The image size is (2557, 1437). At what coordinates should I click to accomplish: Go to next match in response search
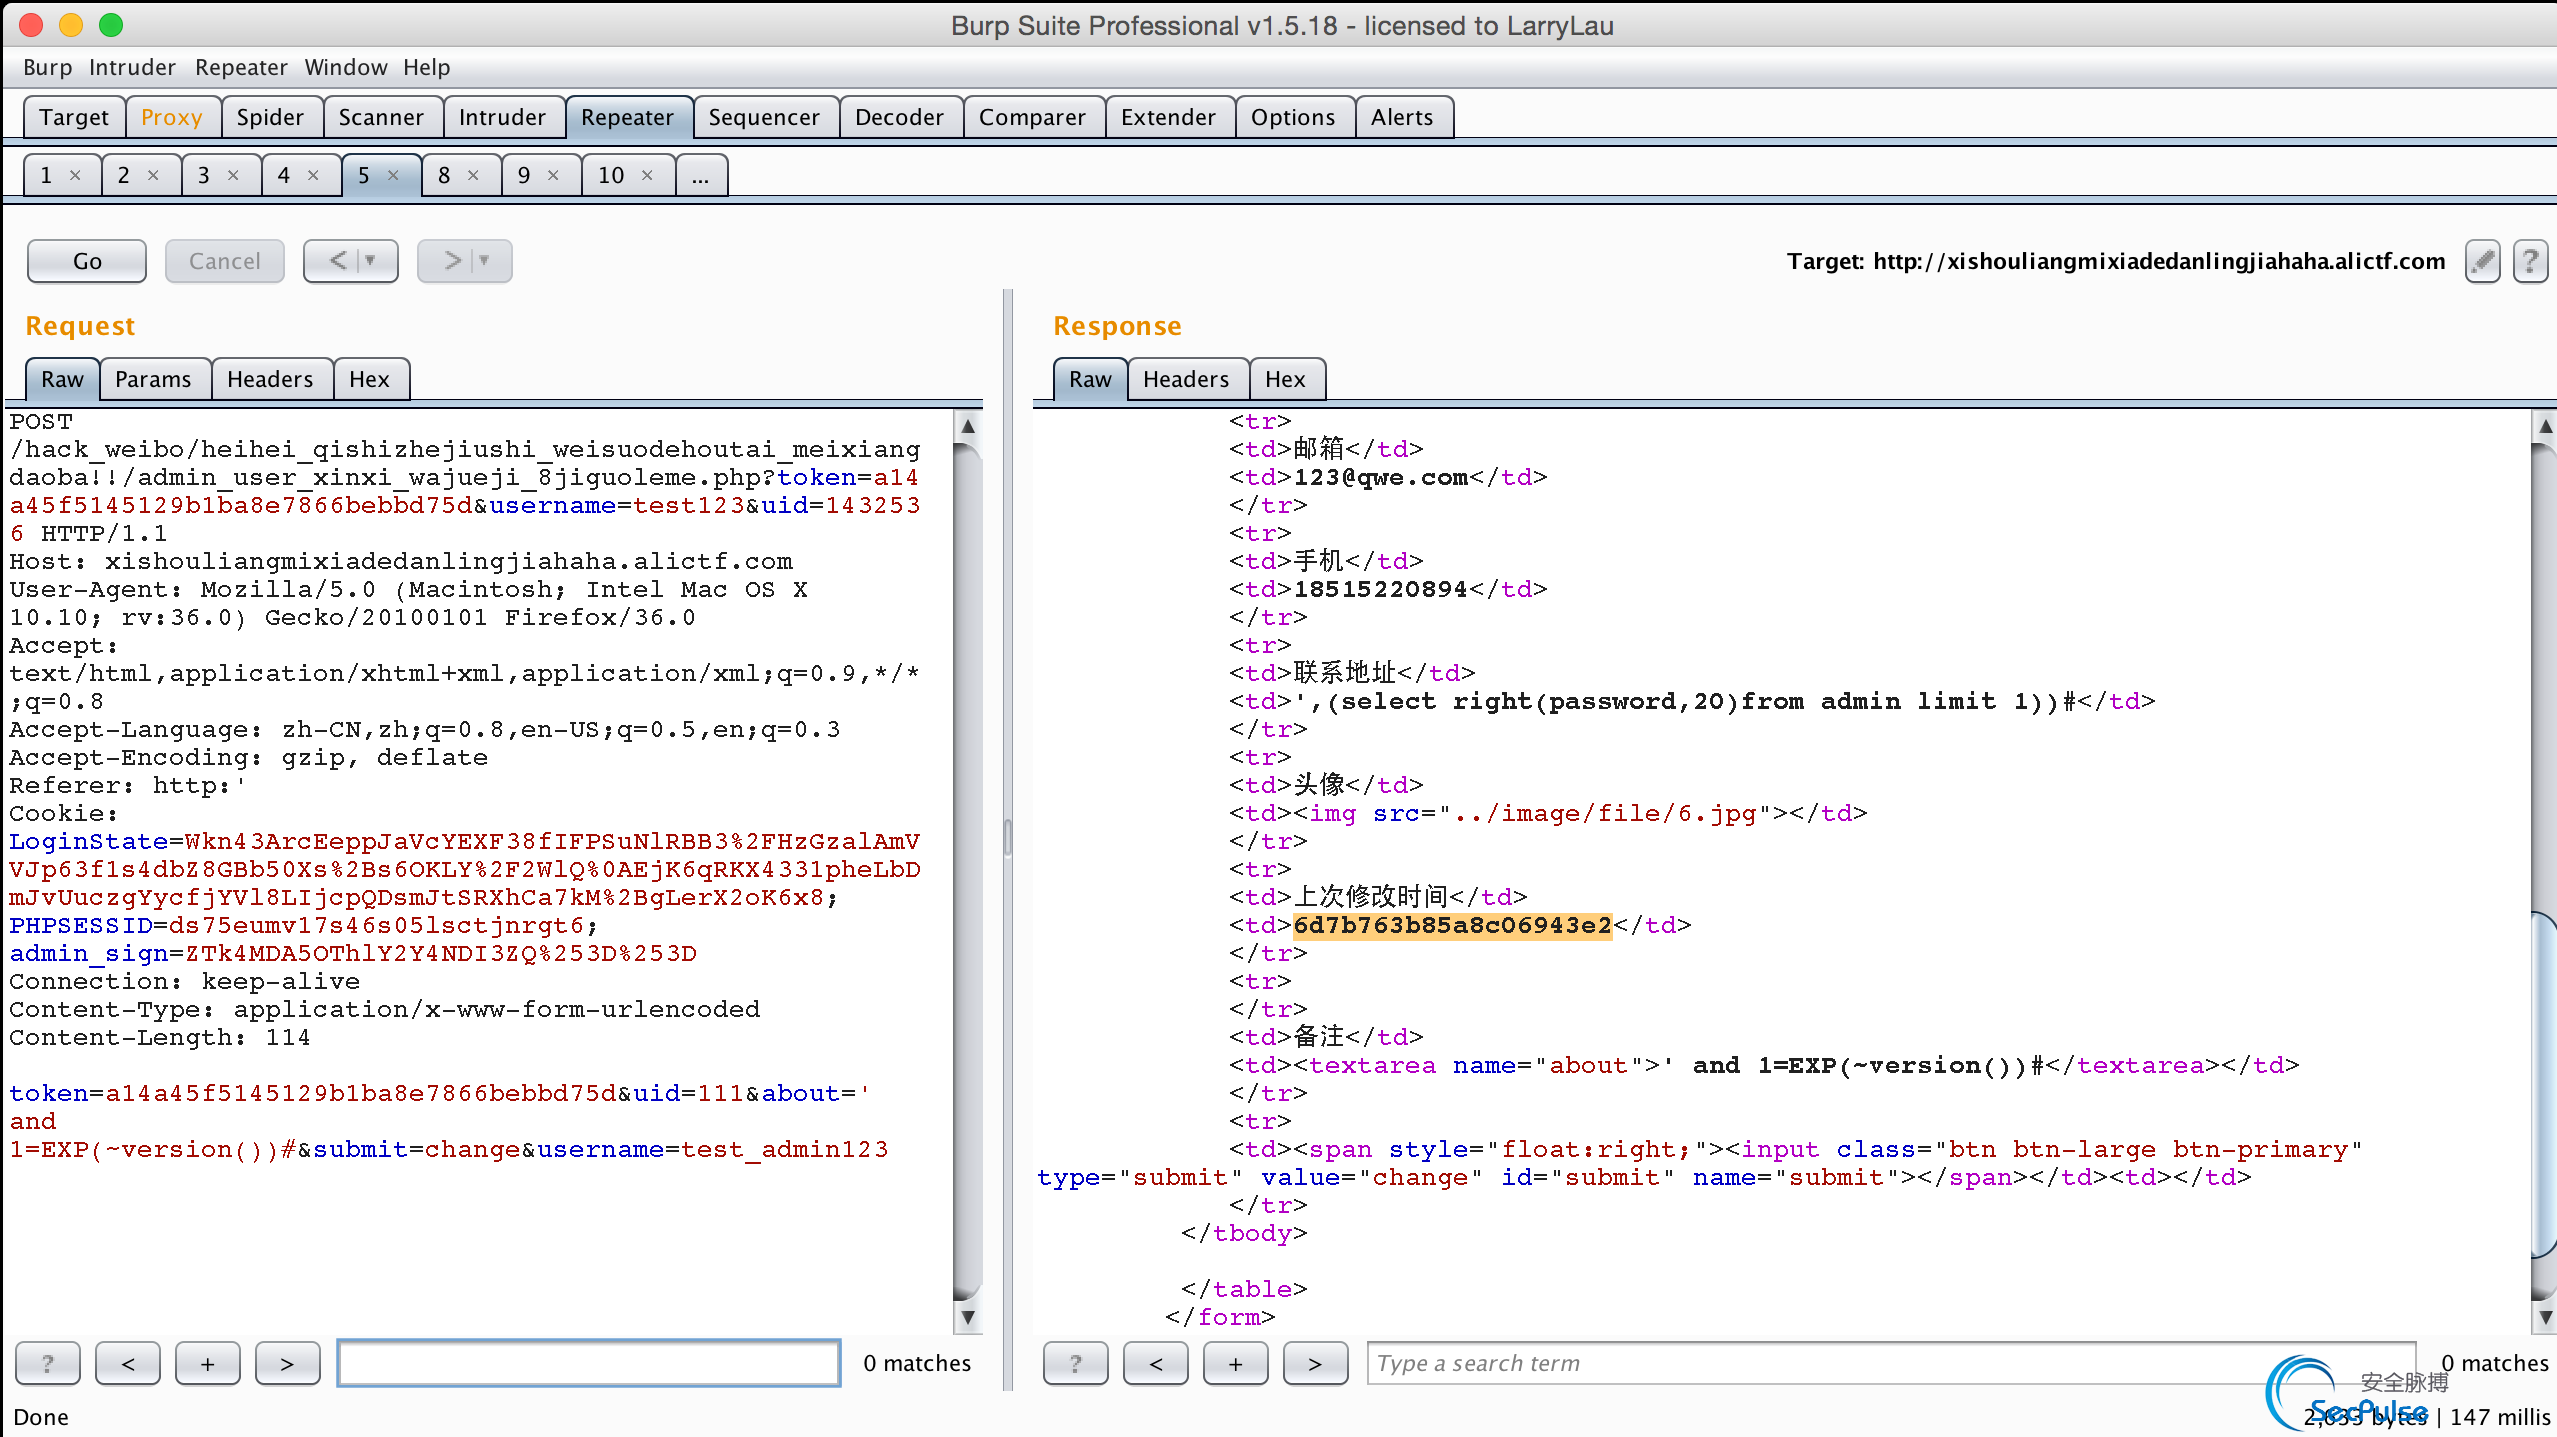tap(1315, 1363)
